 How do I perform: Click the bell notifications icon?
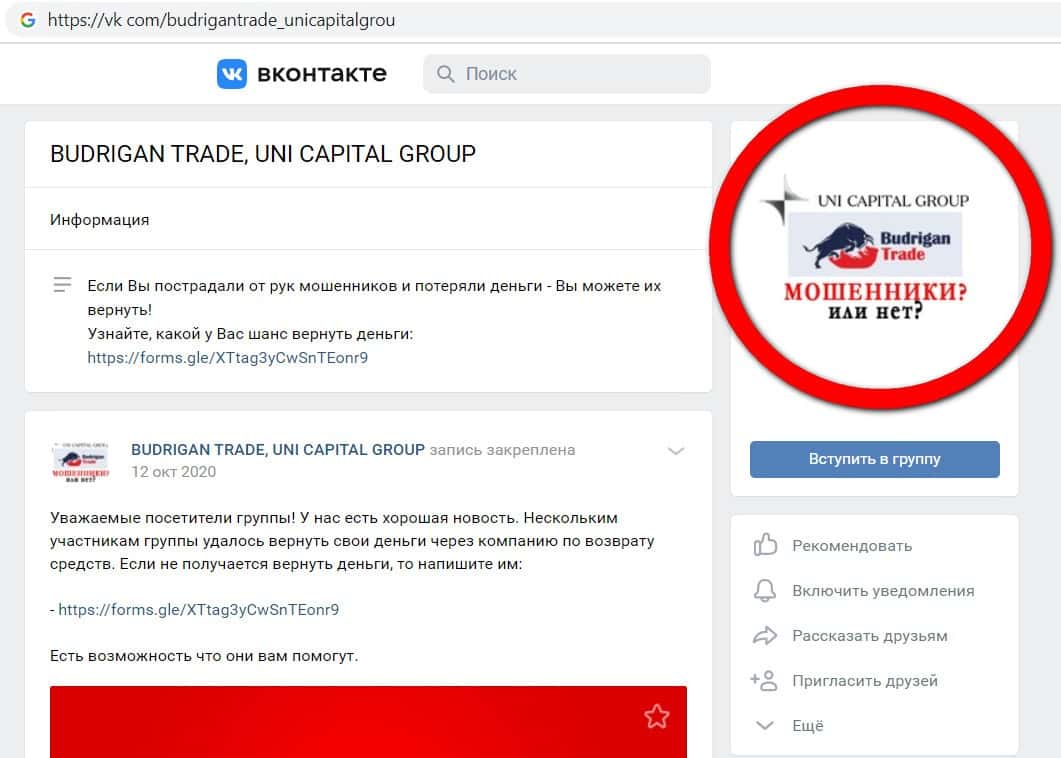765,590
